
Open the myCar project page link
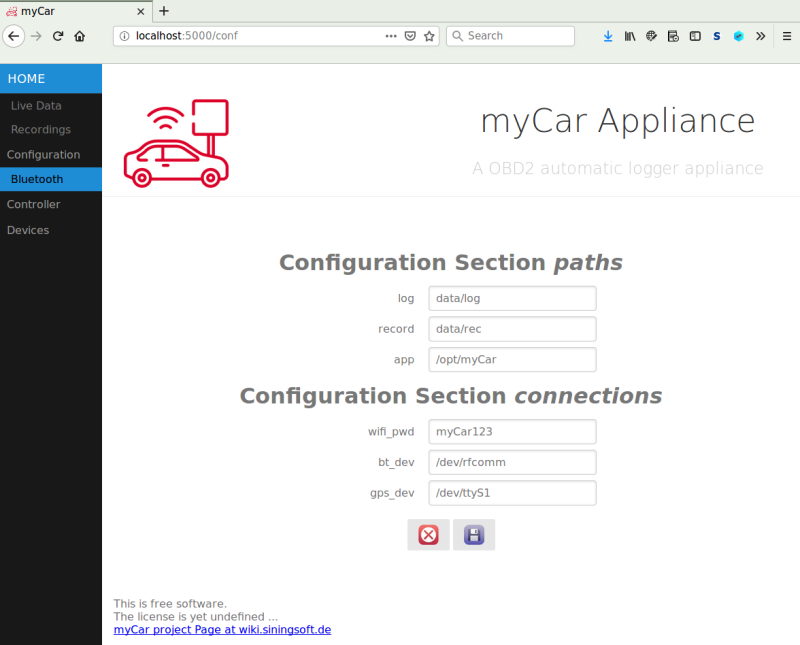click(222, 629)
